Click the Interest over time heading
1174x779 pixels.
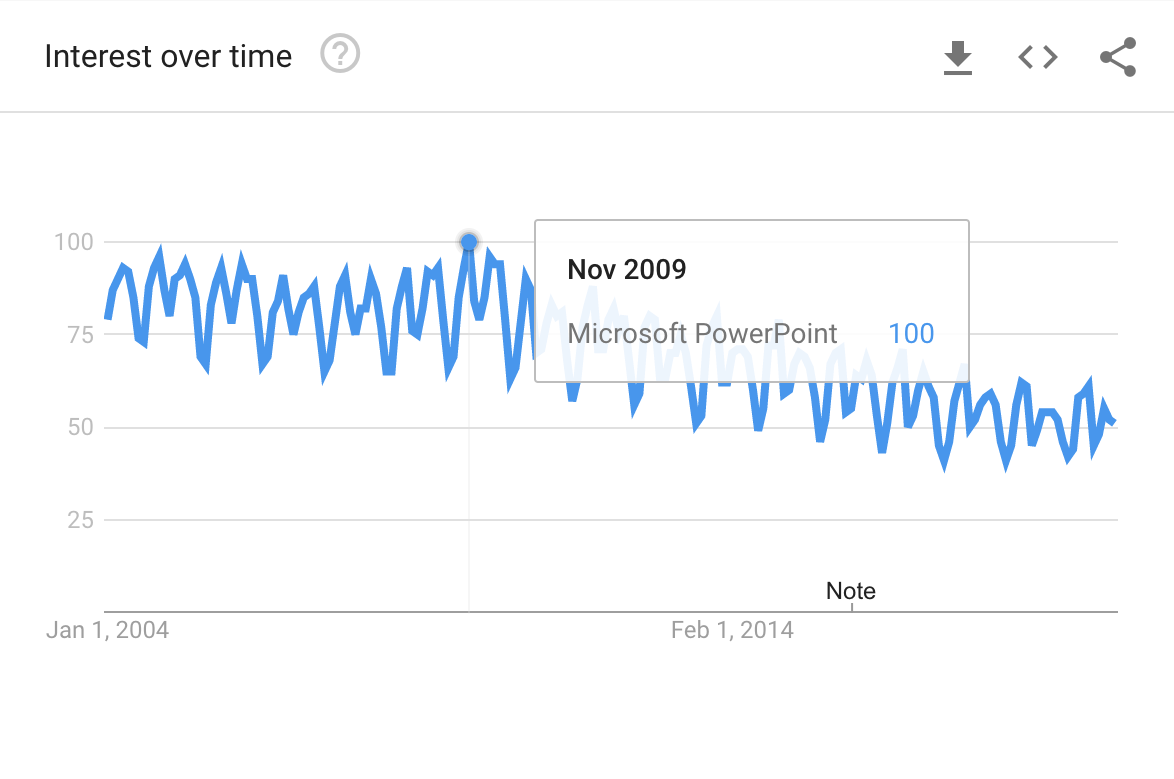coord(168,56)
